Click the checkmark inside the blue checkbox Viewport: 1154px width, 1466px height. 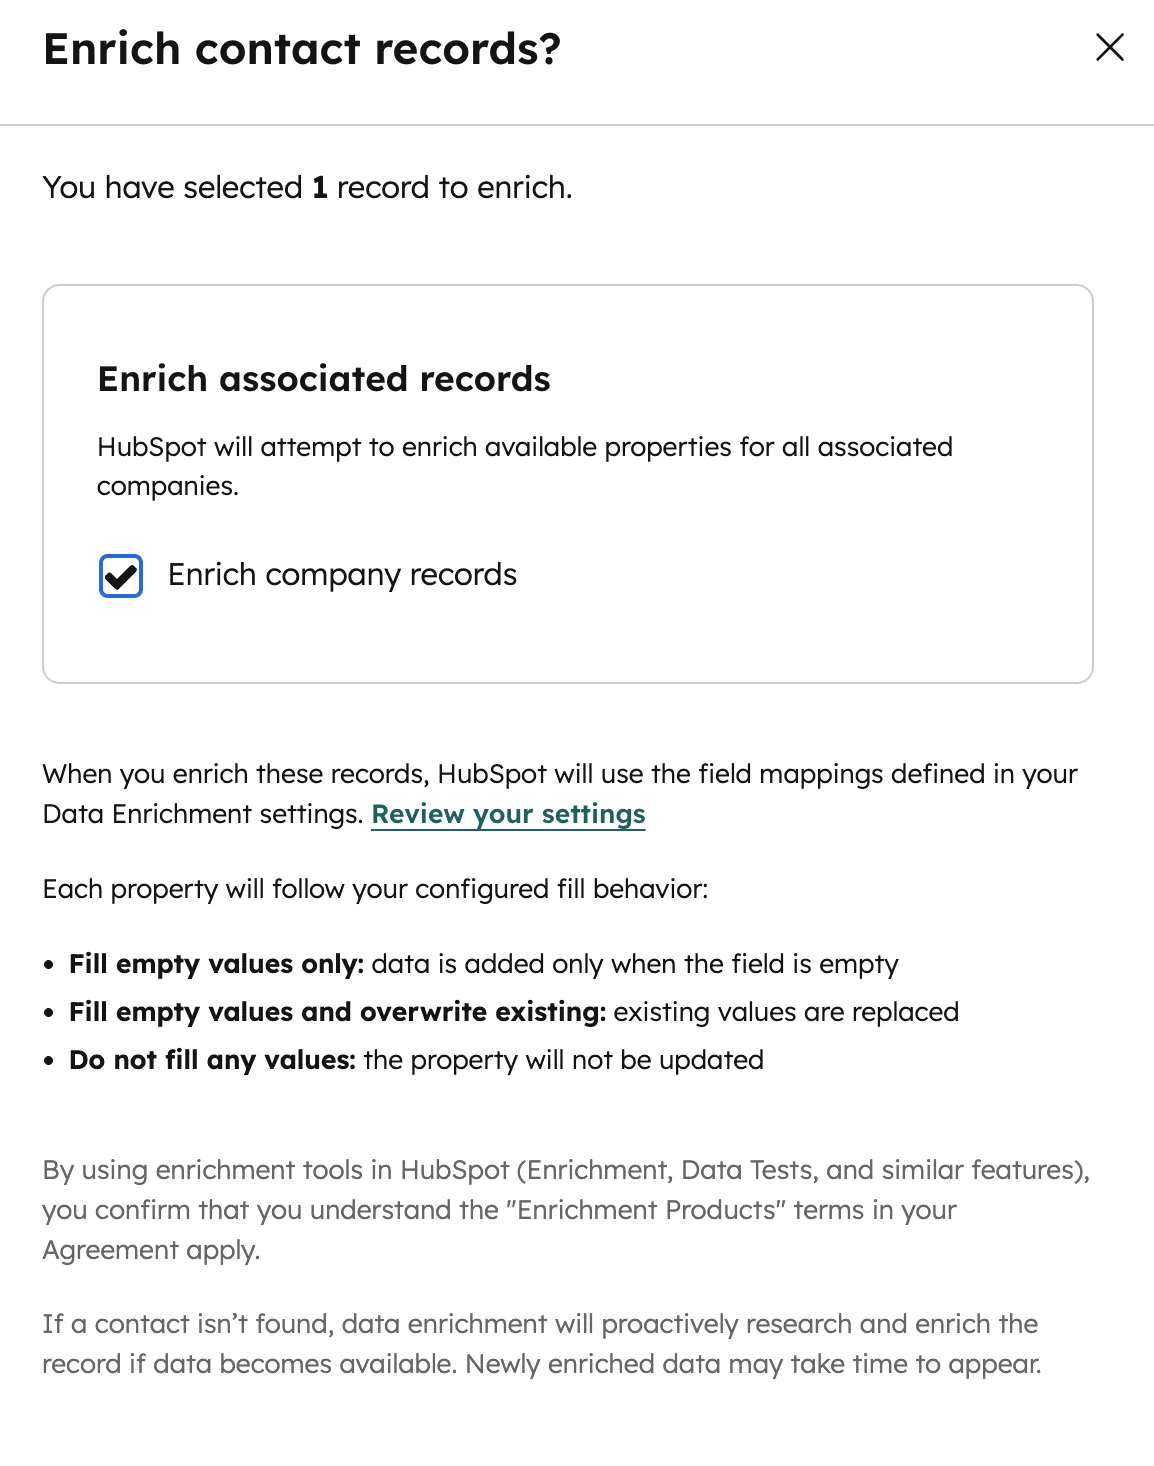(x=119, y=575)
